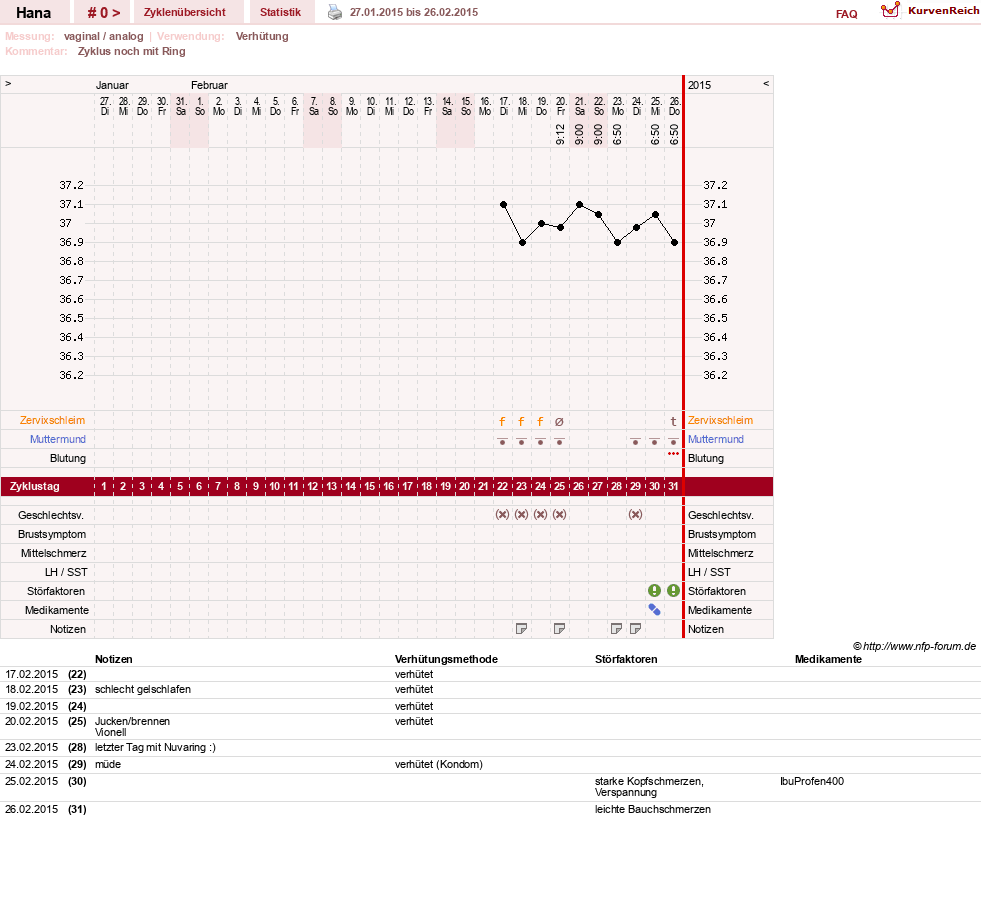This screenshot has width=981, height=906.
Task: Click date range '27.01.2015 bis 26.02.2015'
Action: (x=414, y=13)
